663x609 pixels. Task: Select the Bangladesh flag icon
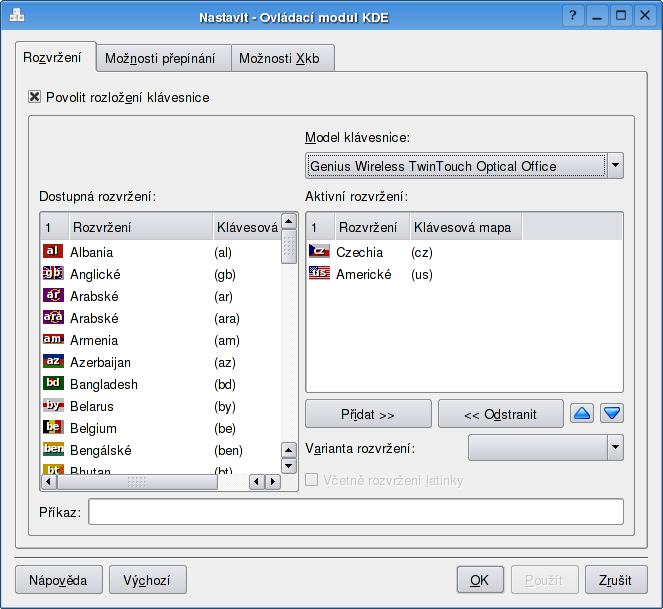(x=53, y=384)
